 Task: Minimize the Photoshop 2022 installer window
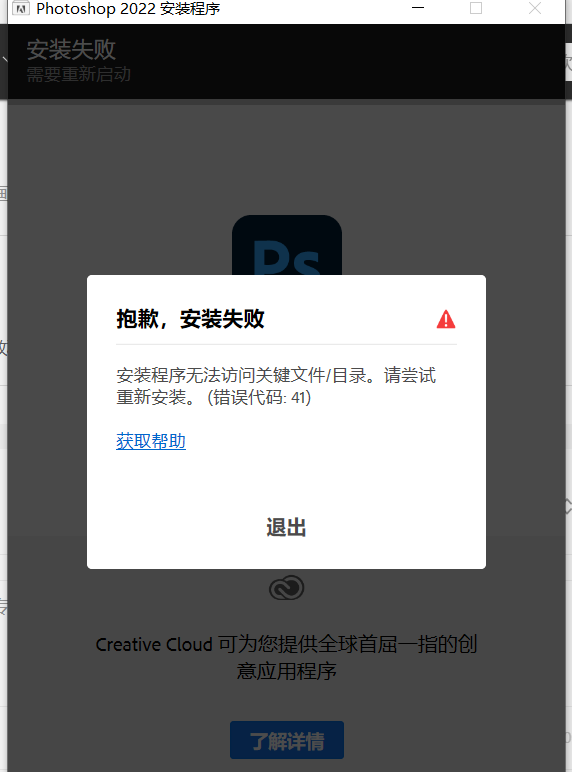pos(418,8)
